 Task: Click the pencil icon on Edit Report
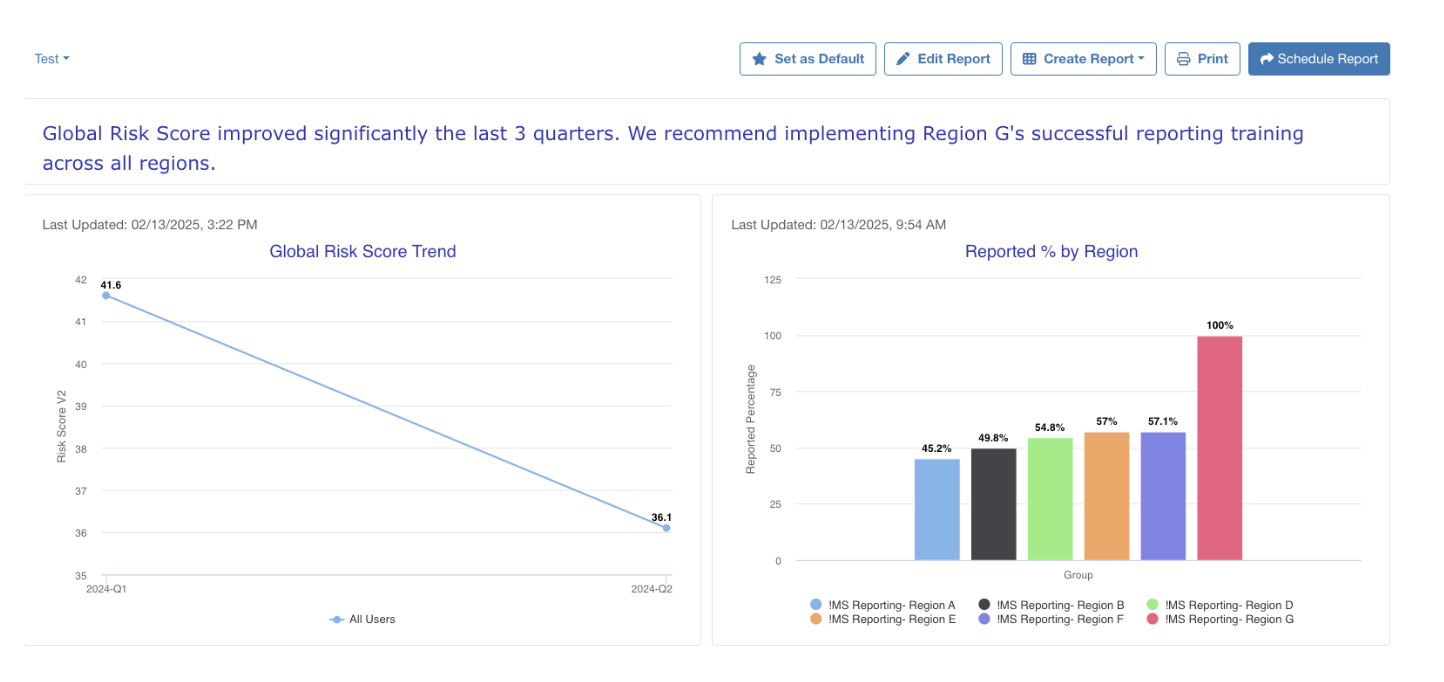pyautogui.click(x=904, y=58)
